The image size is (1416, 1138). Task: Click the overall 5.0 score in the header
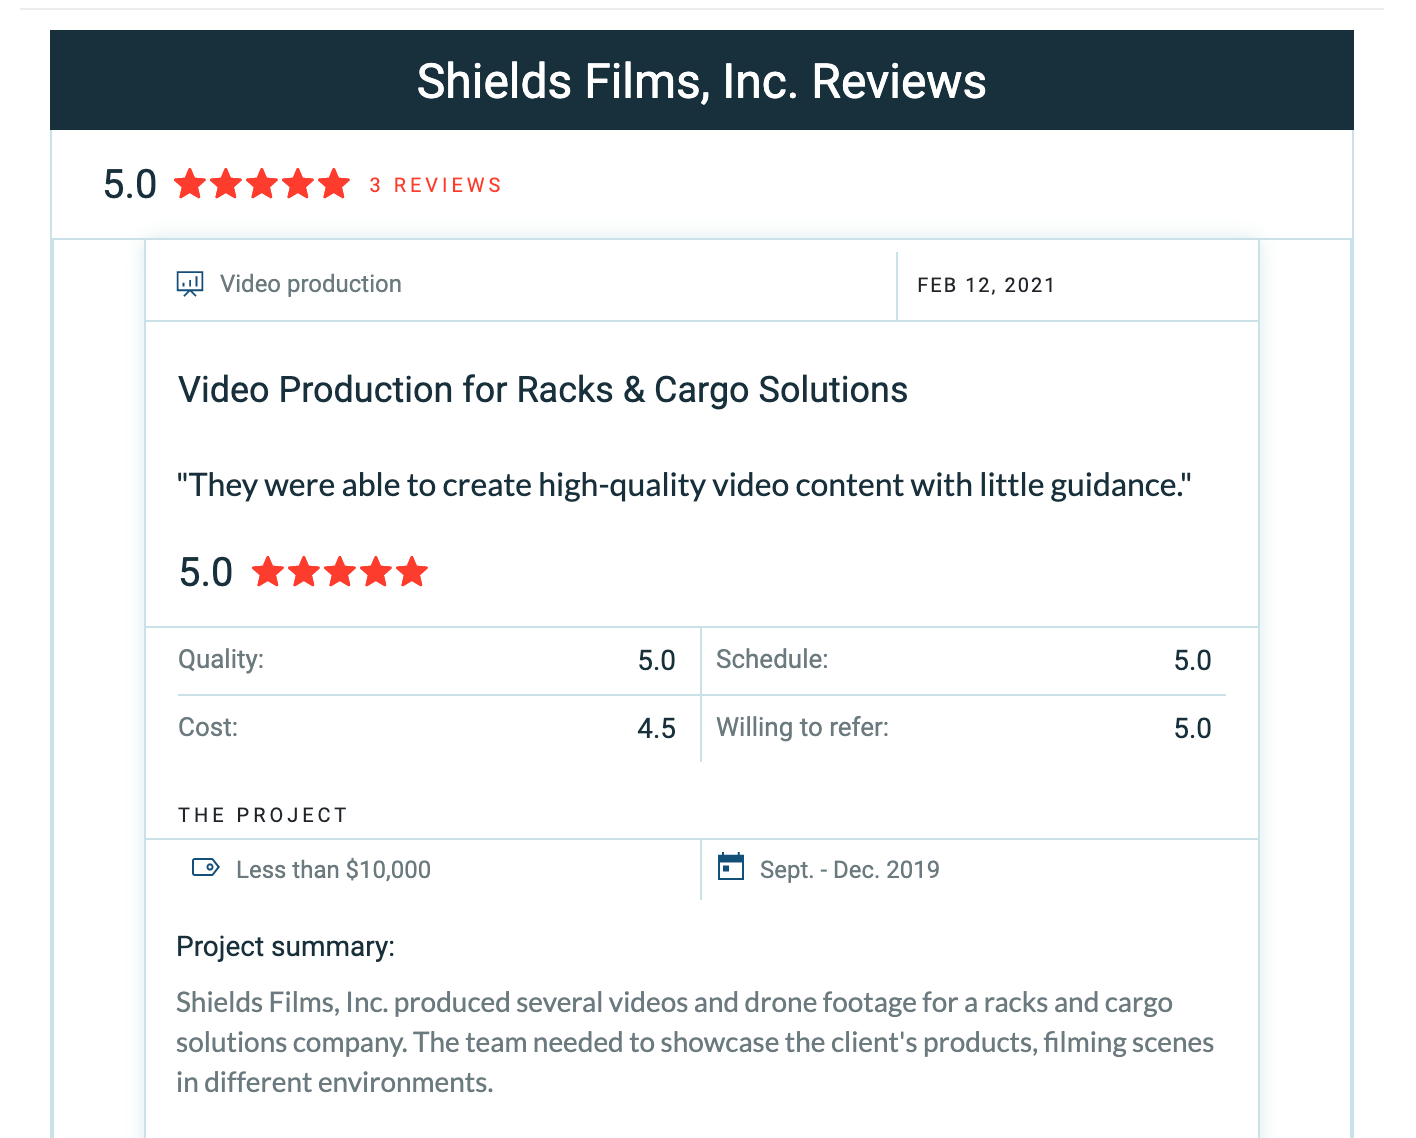click(x=130, y=185)
